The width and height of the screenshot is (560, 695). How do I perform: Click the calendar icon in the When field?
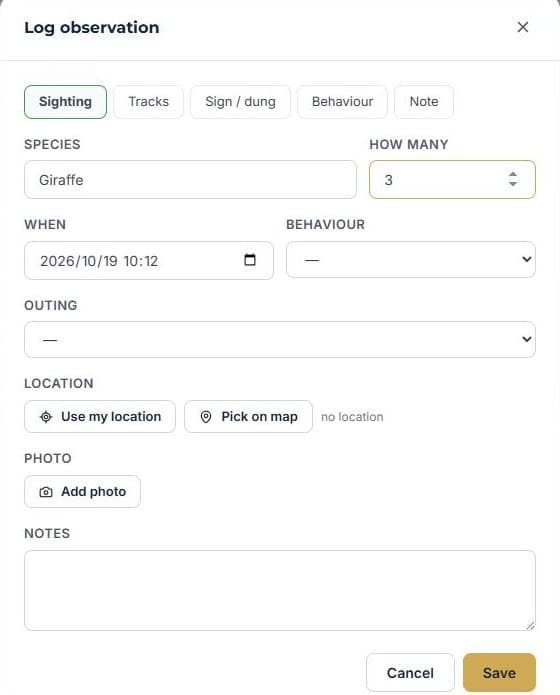coord(250,260)
